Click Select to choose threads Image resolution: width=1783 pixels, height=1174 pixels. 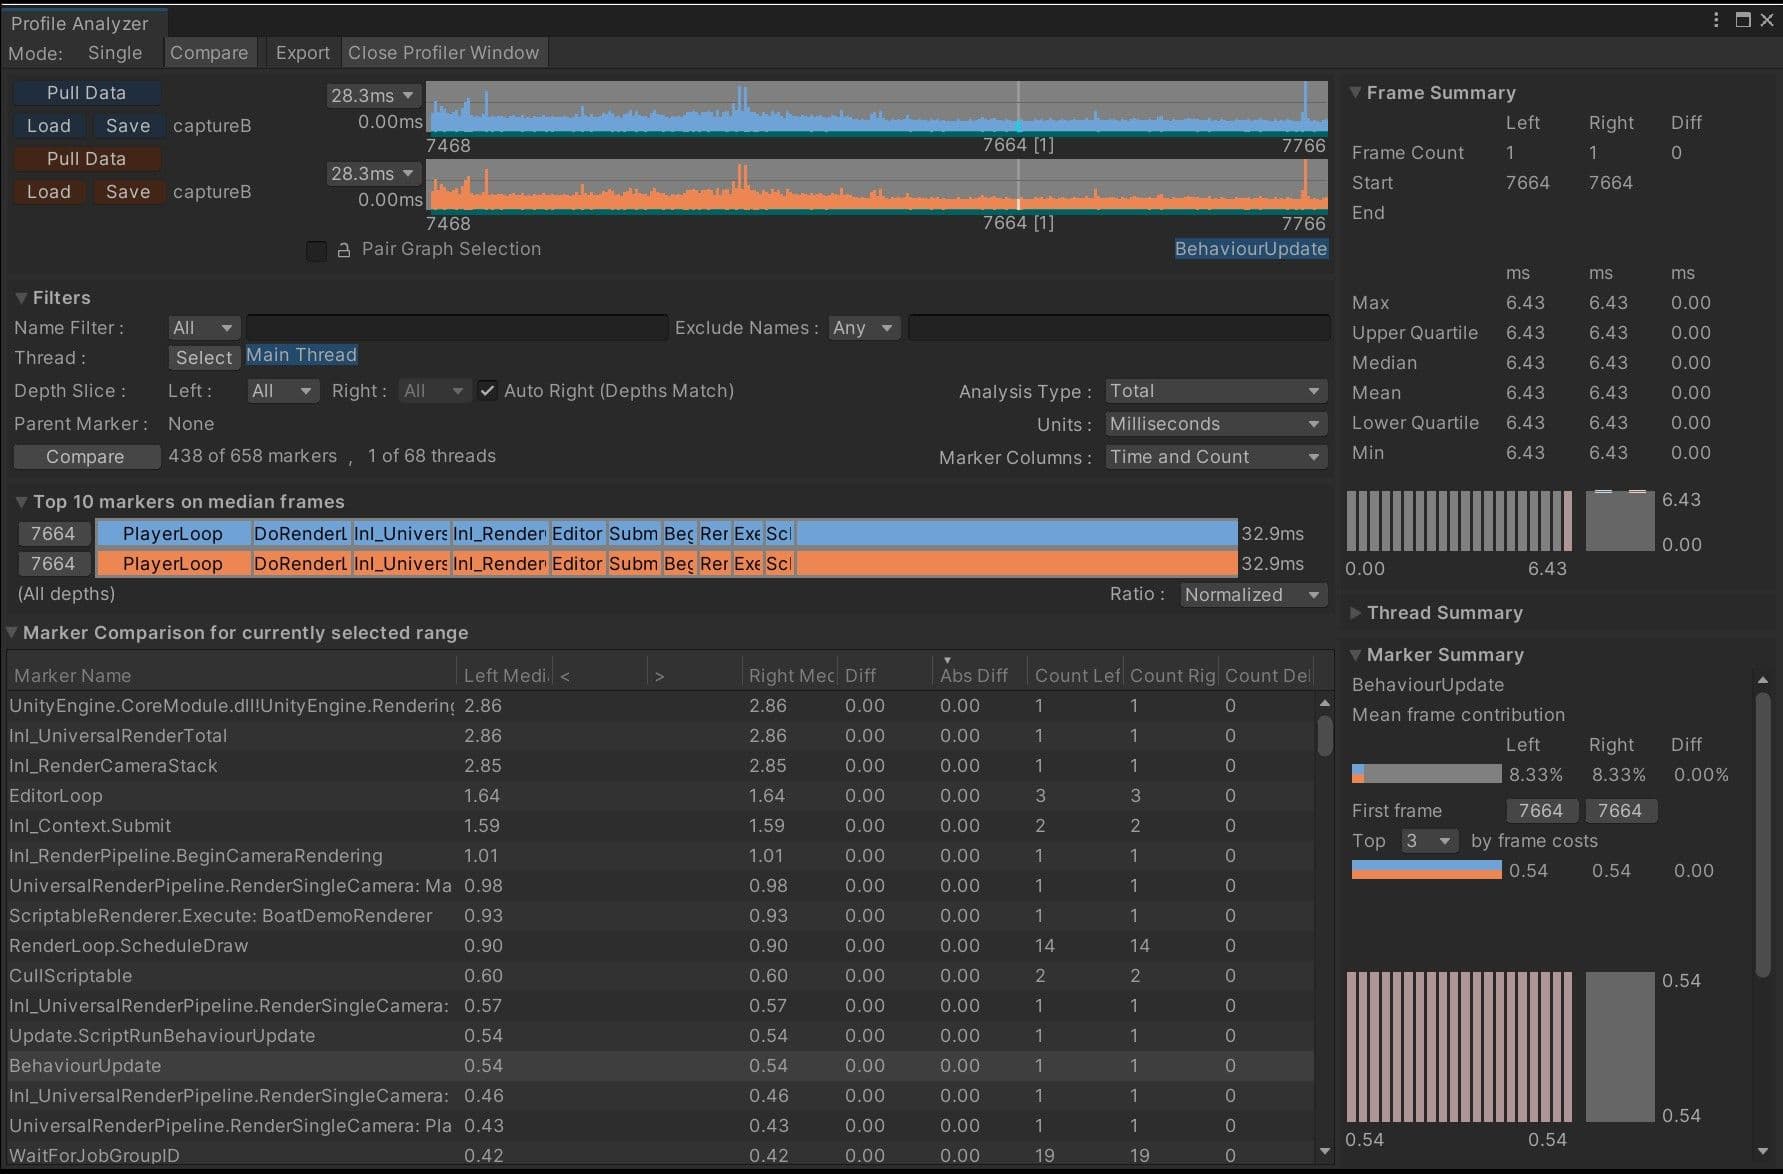pyautogui.click(x=203, y=357)
